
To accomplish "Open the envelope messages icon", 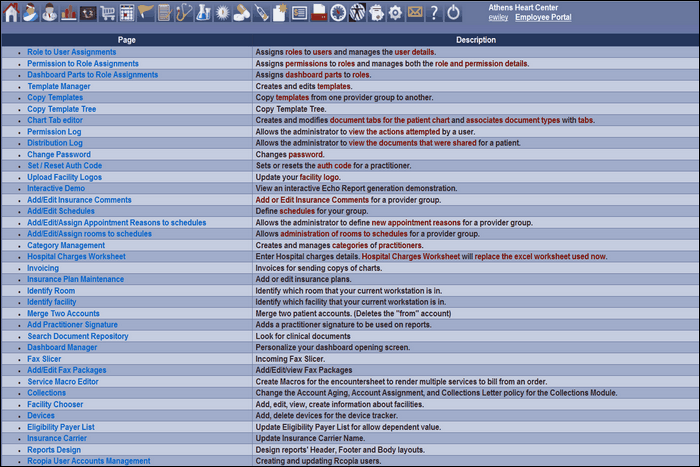I will [x=415, y=13].
